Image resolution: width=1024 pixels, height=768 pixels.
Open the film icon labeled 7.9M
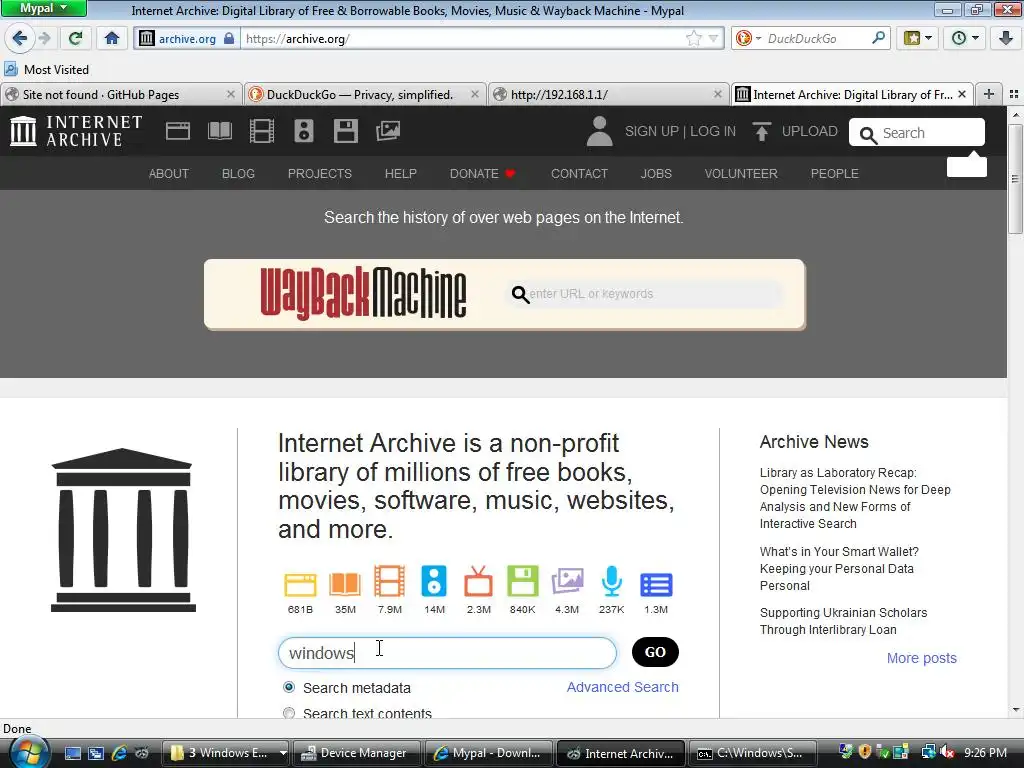[389, 581]
